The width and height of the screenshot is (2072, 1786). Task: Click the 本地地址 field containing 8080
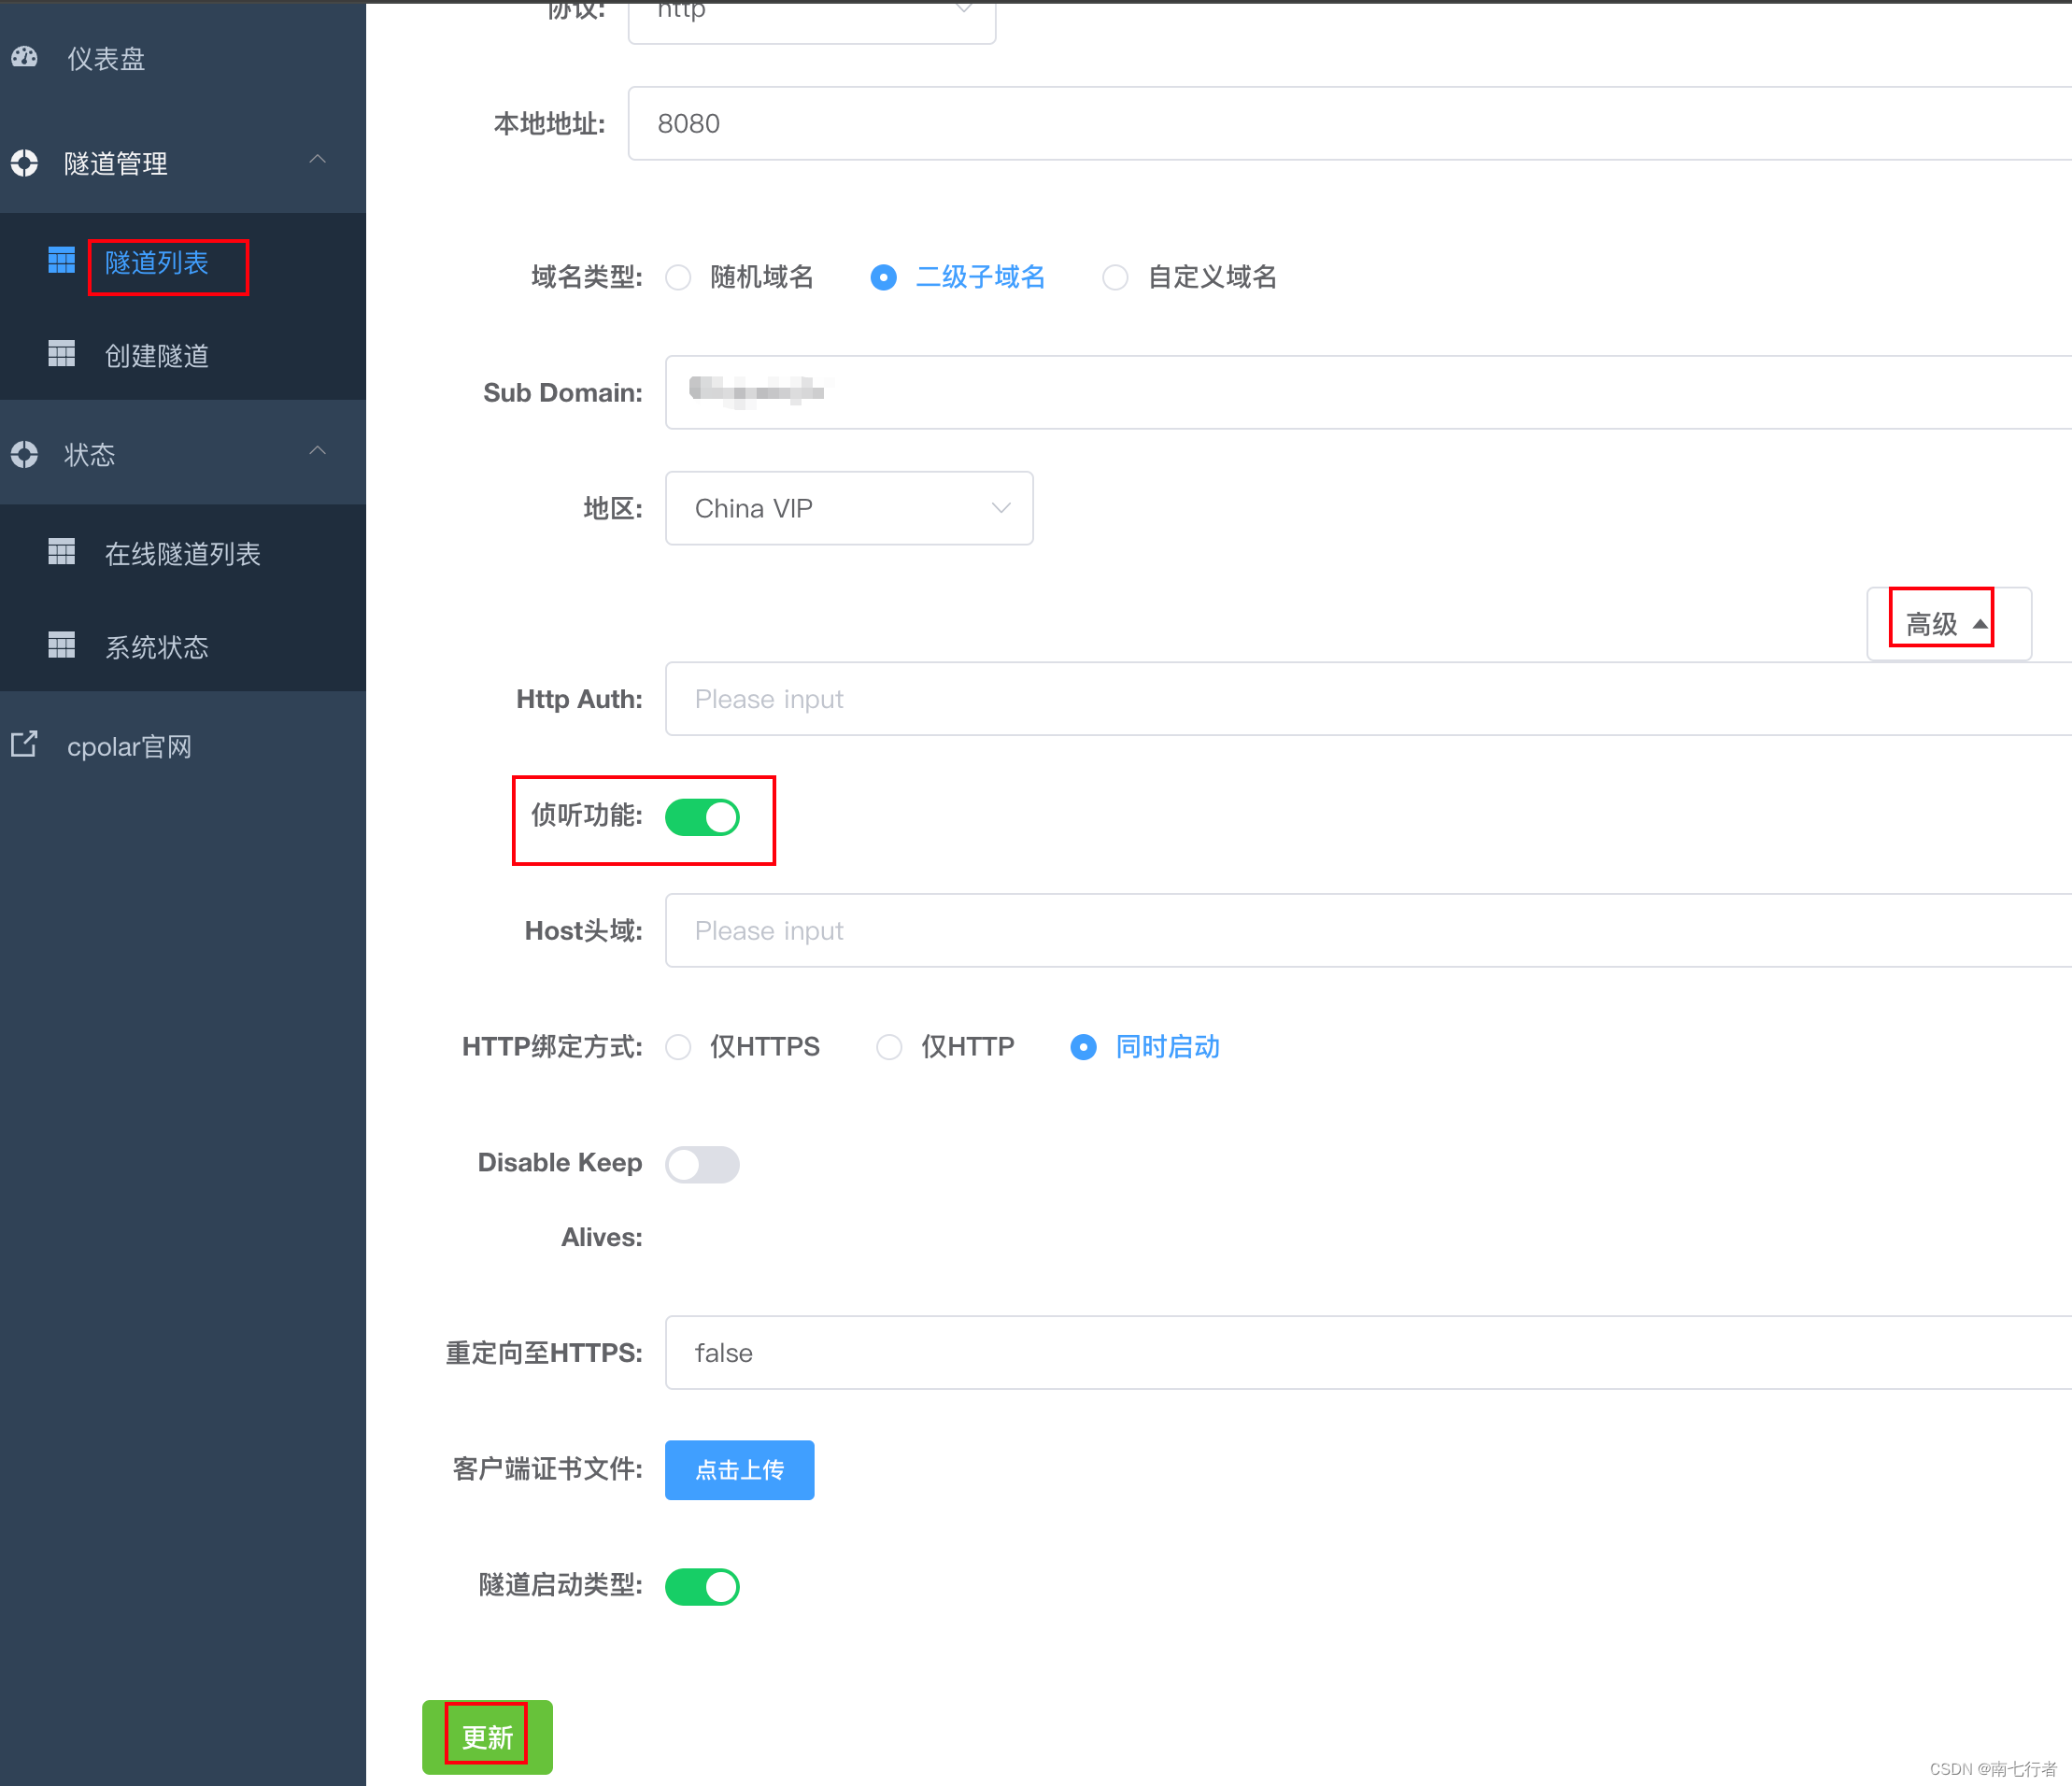coord(1350,123)
